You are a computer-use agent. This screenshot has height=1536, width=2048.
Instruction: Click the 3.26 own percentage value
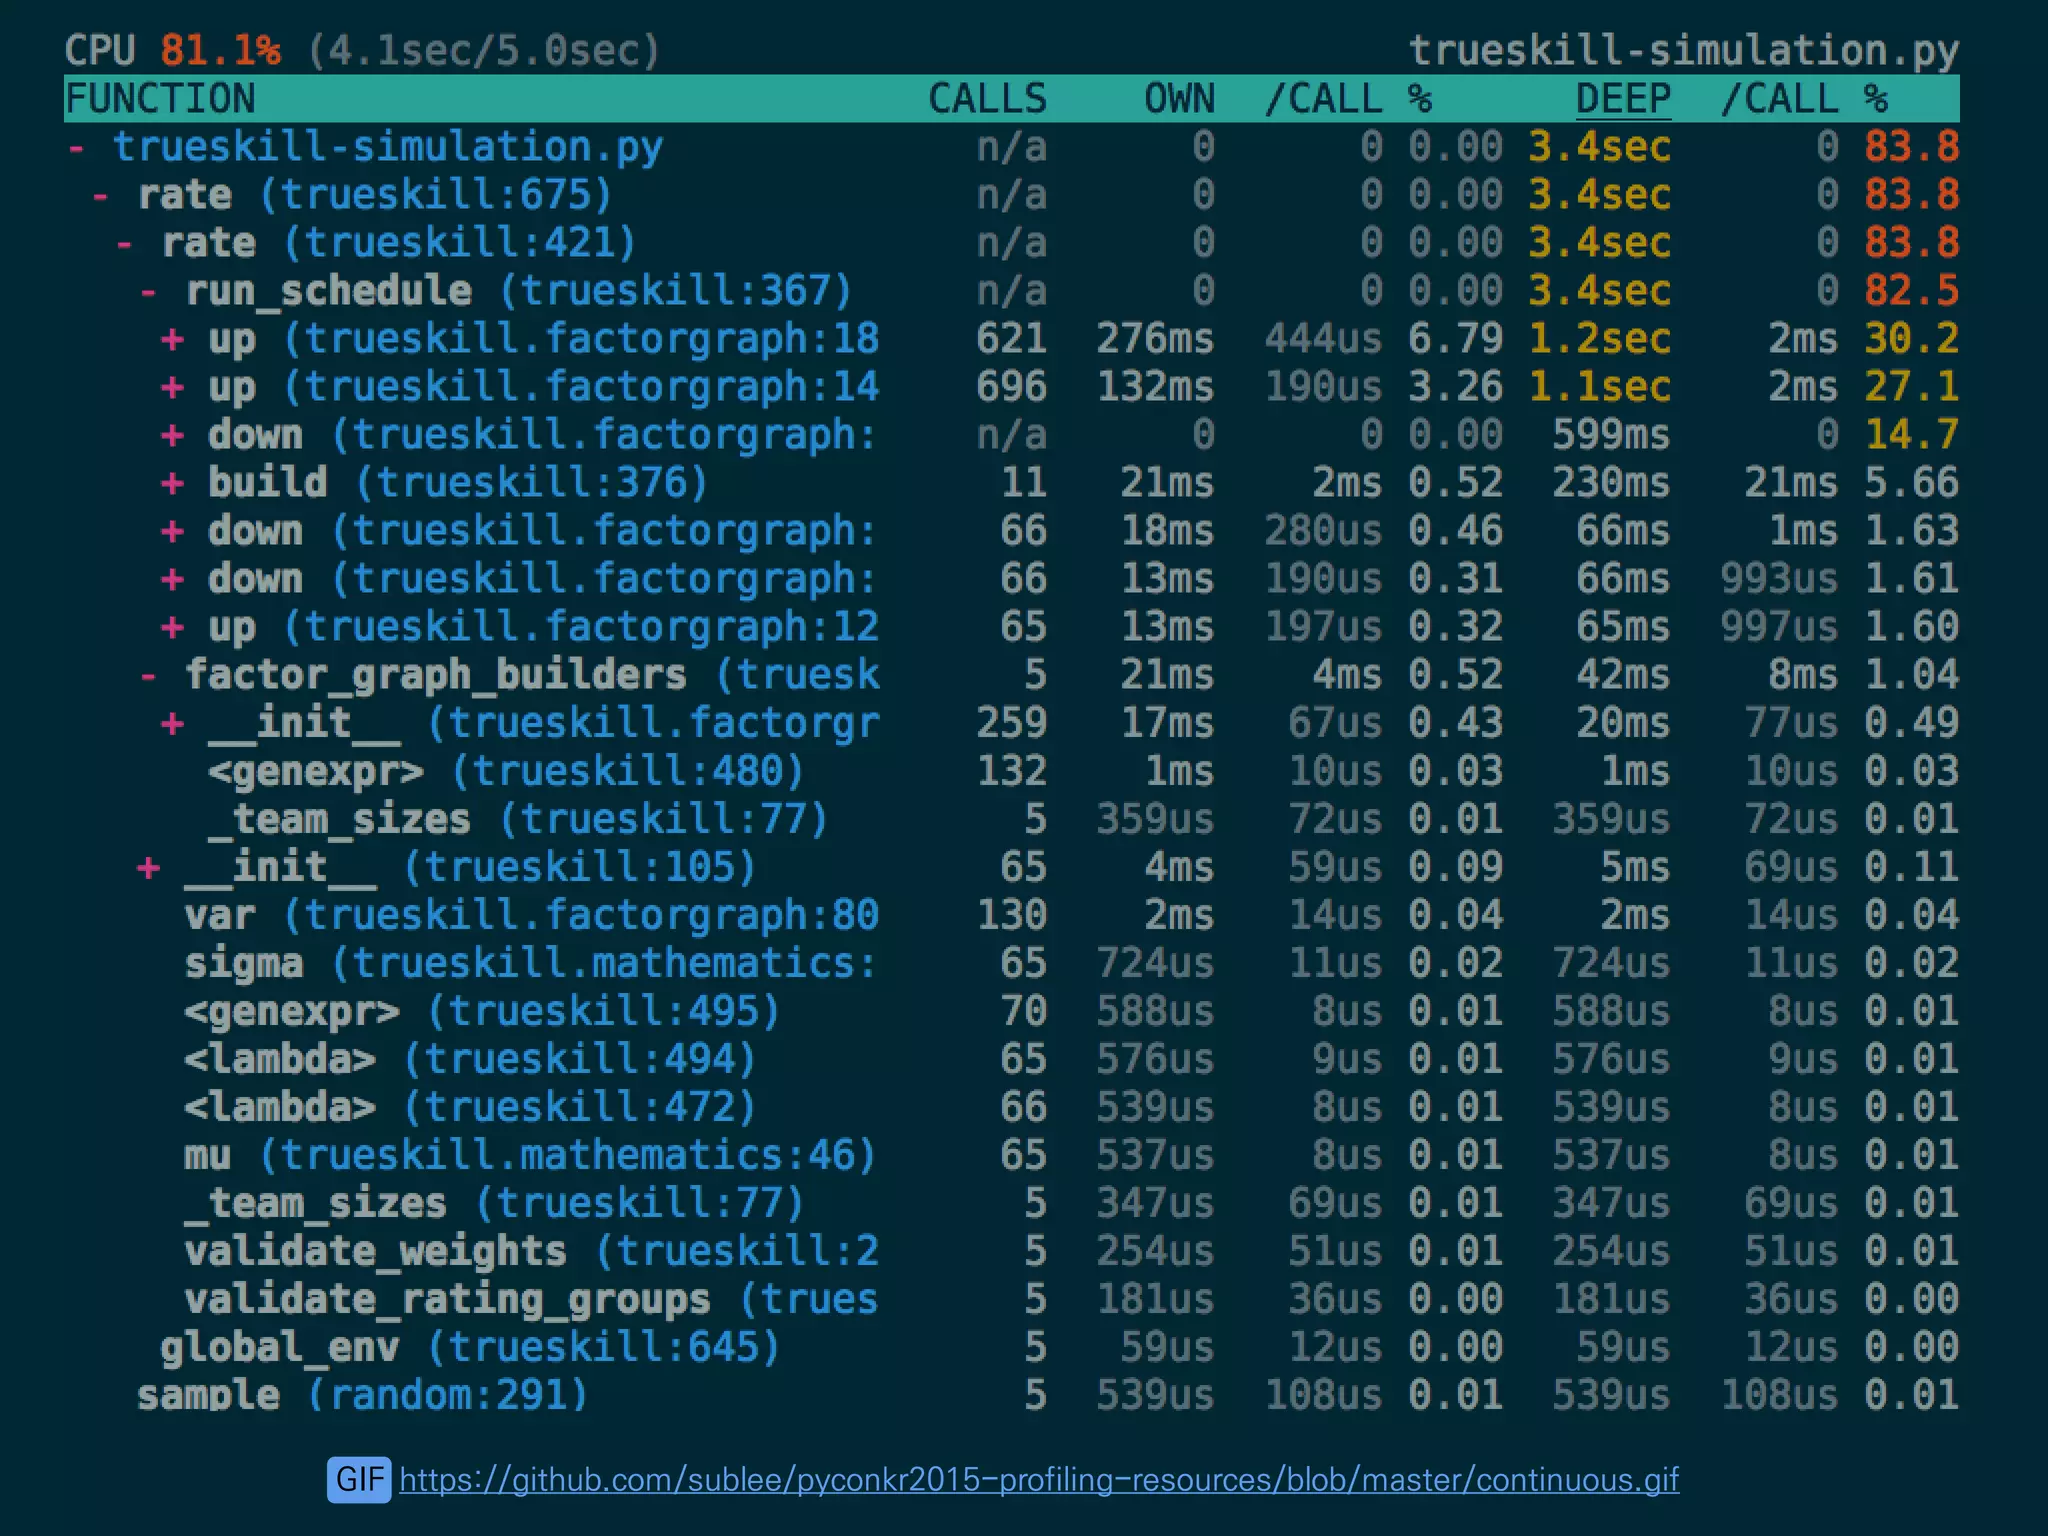1456,388
